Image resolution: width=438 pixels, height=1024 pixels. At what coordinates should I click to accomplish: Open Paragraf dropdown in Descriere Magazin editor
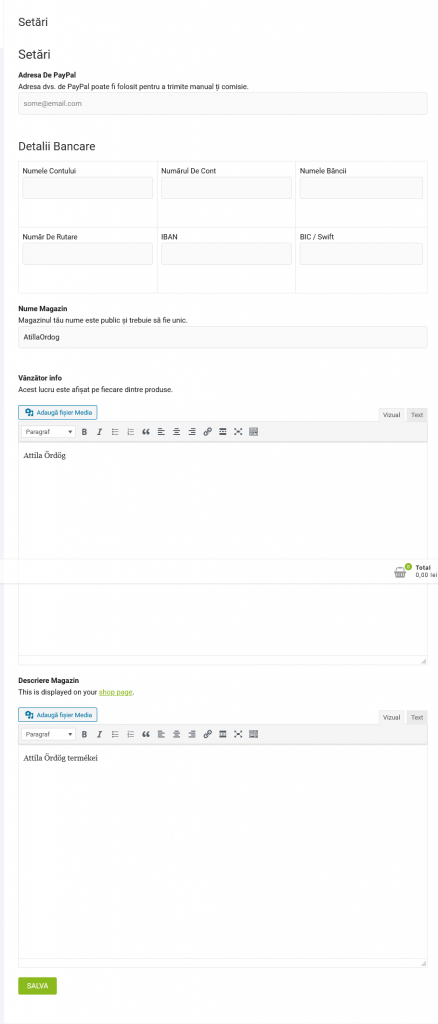(48, 734)
